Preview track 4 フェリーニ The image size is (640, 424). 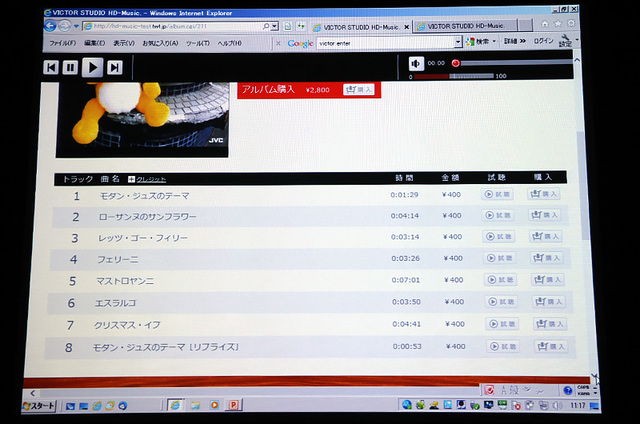coord(500,258)
